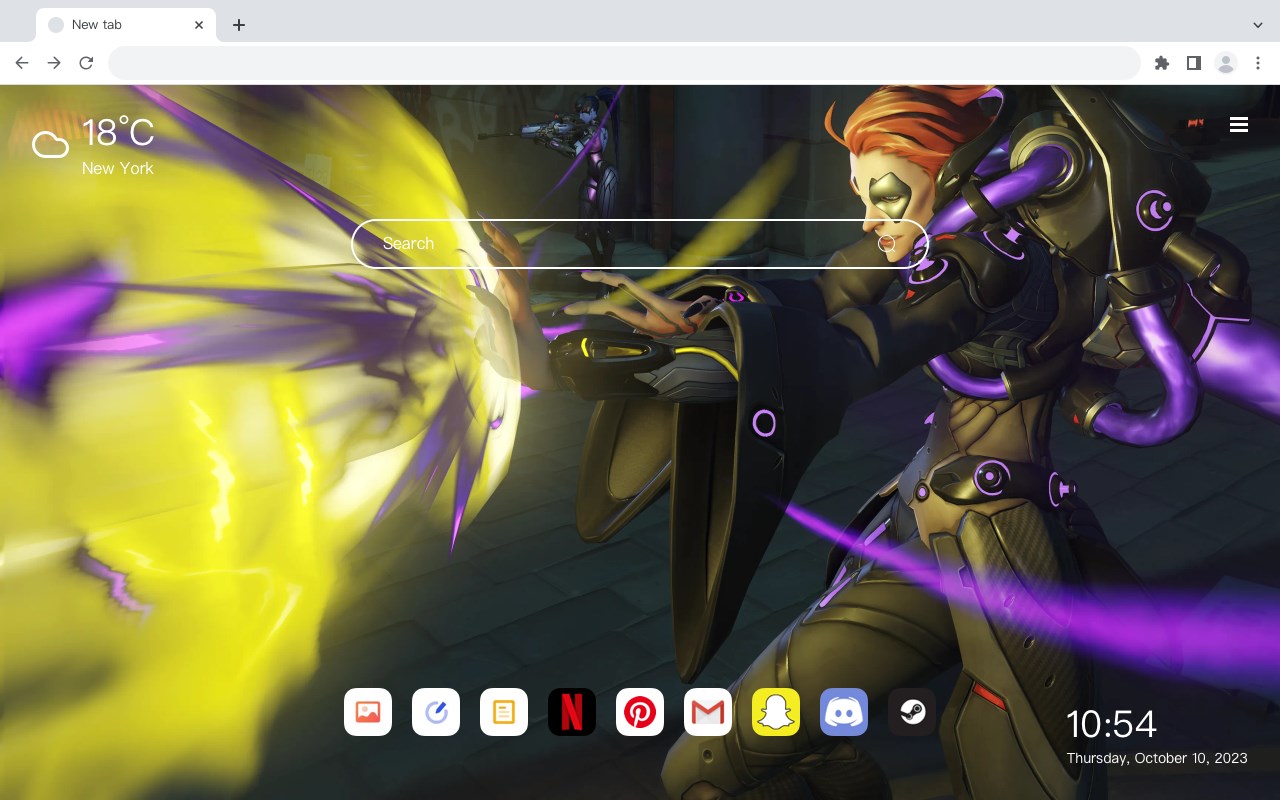Click the date Thursday, October 10, 2023

click(1157, 758)
